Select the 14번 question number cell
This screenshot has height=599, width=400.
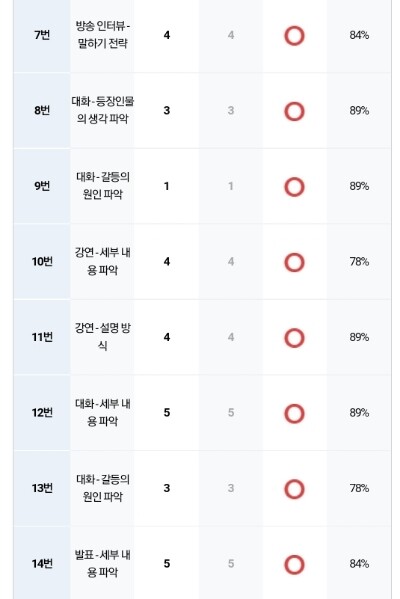point(42,563)
